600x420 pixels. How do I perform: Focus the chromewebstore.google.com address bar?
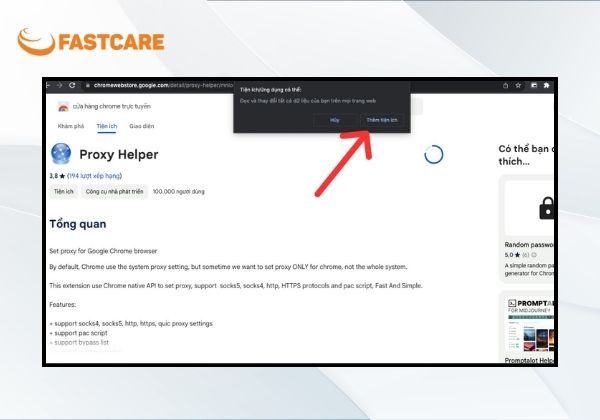163,85
